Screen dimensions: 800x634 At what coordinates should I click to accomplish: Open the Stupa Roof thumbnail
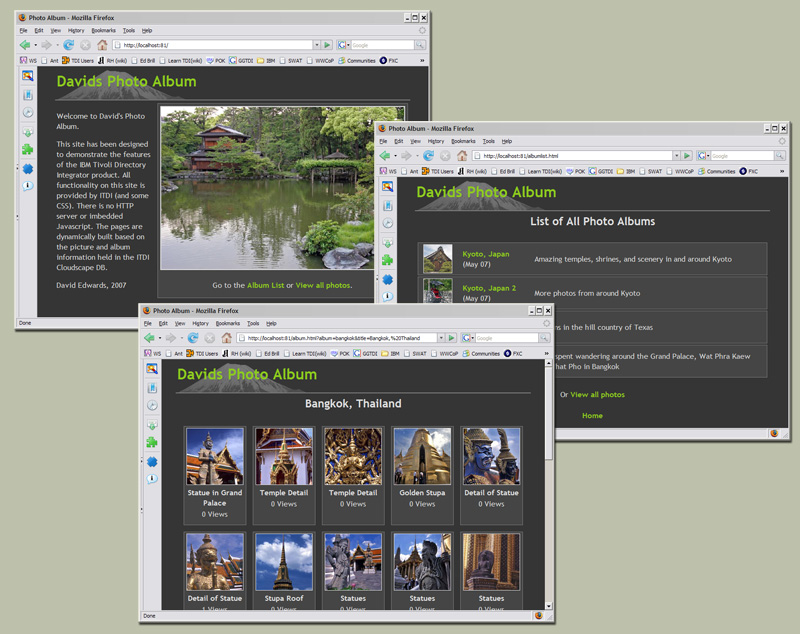pyautogui.click(x=284, y=562)
